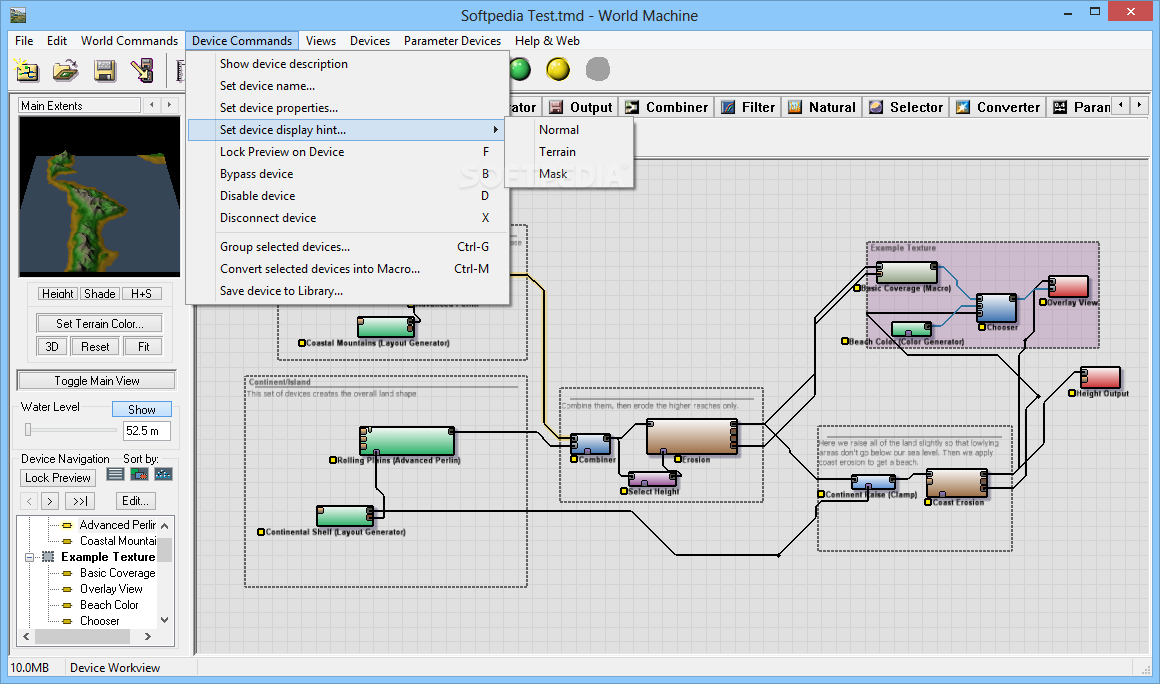Select the Basic Coverage Macro node
This screenshot has width=1160, height=684.
pos(907,273)
